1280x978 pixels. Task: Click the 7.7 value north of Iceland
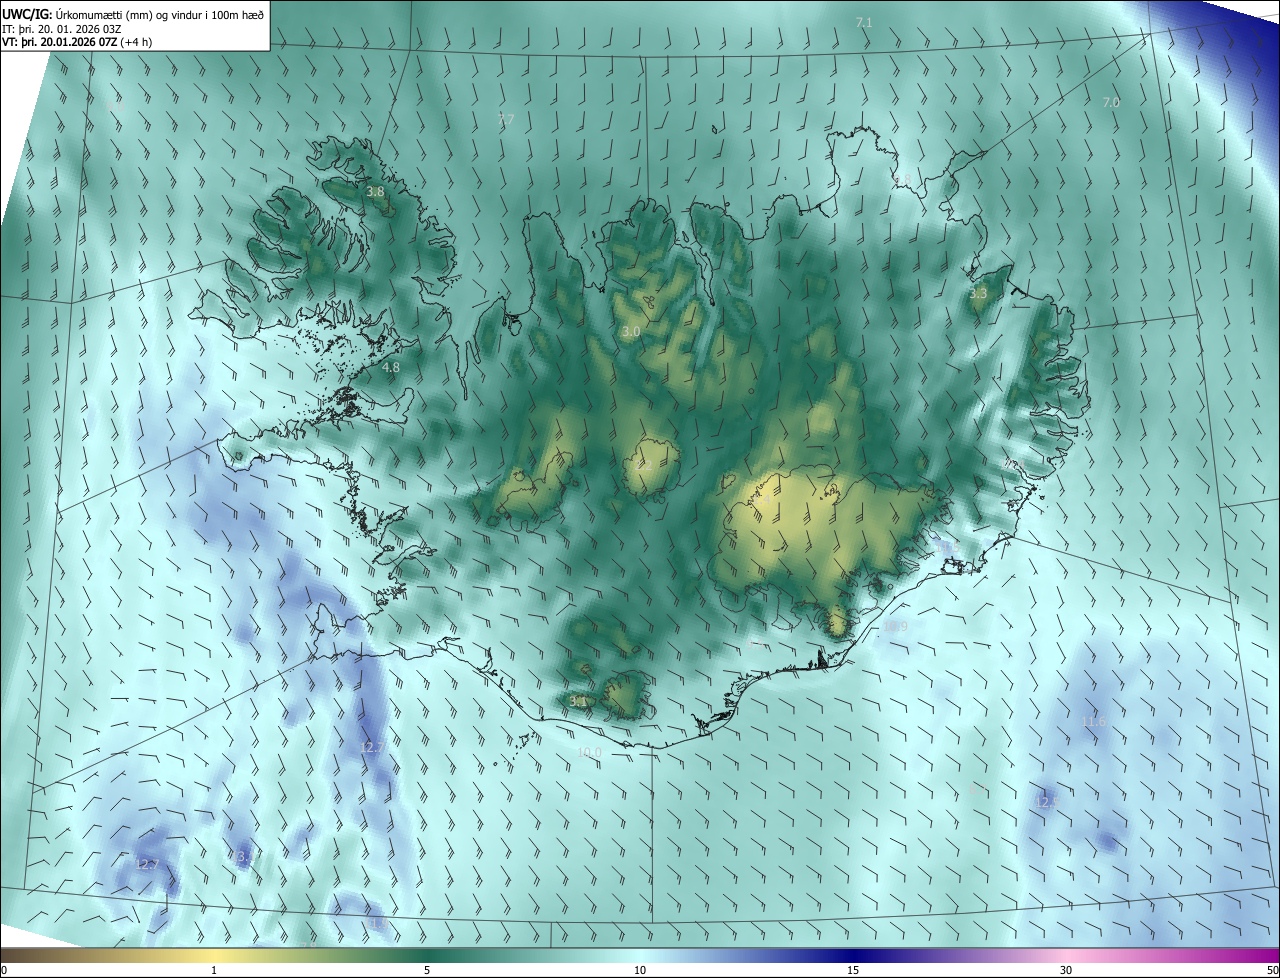pyautogui.click(x=505, y=119)
